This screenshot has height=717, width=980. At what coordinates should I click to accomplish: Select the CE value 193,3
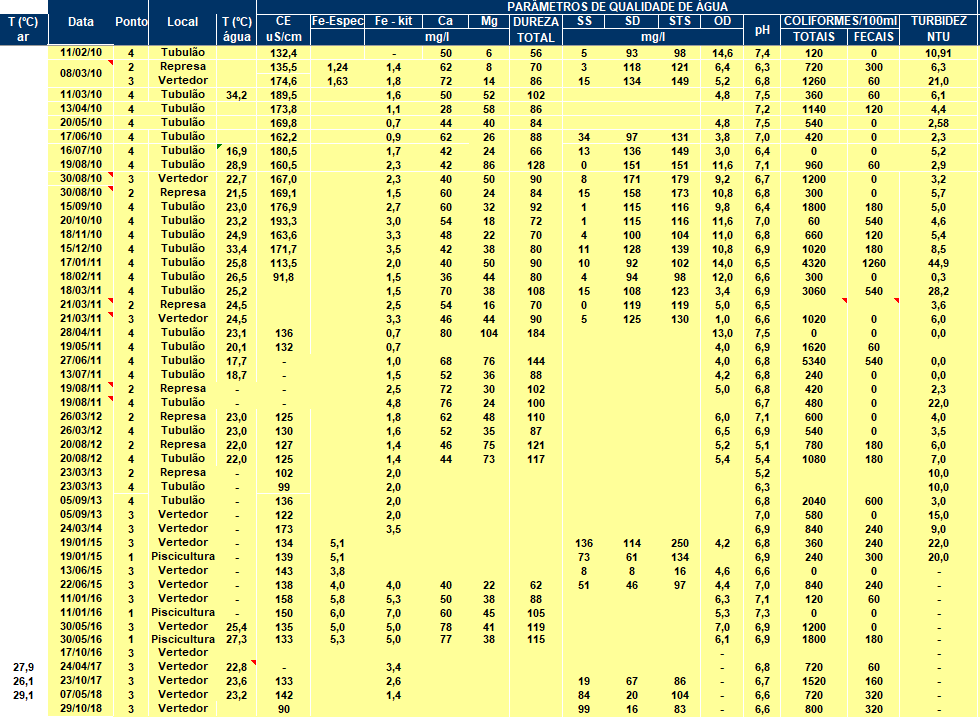[283, 220]
